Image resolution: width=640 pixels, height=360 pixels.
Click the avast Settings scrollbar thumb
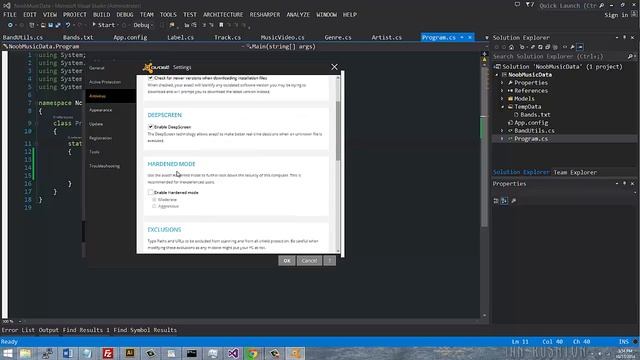coord(338,131)
